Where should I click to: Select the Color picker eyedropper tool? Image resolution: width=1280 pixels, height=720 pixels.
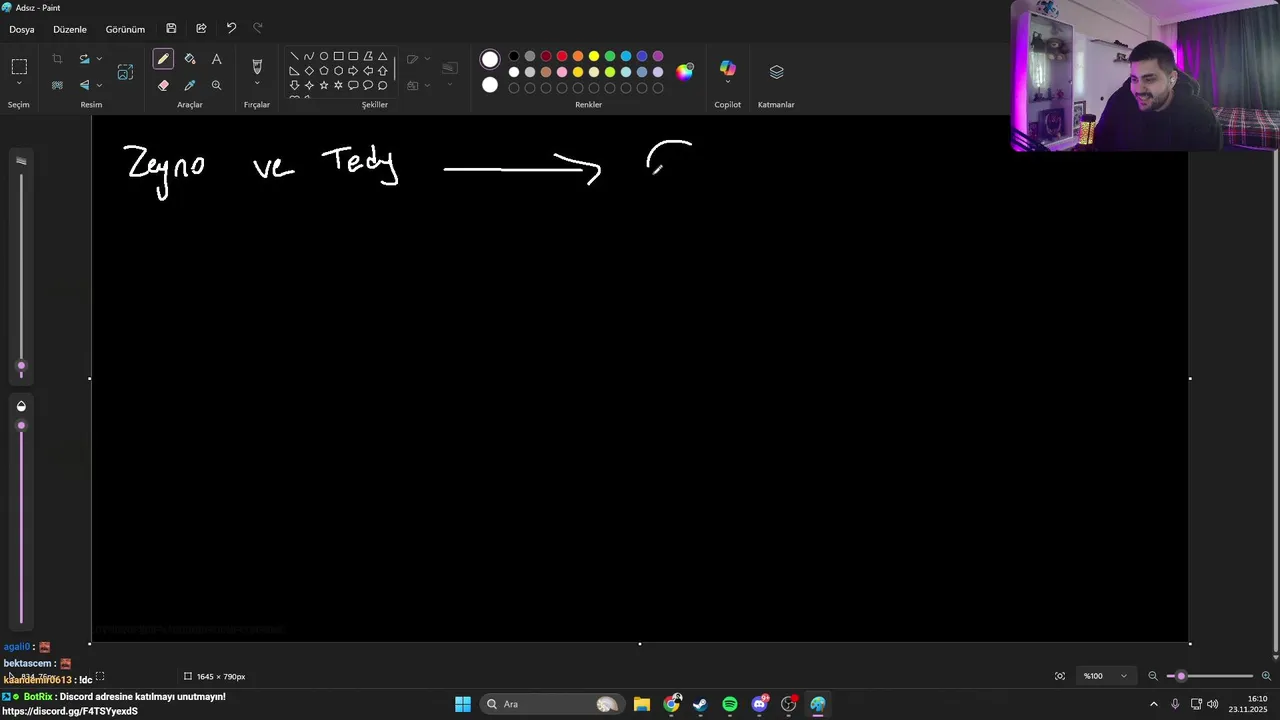(190, 85)
